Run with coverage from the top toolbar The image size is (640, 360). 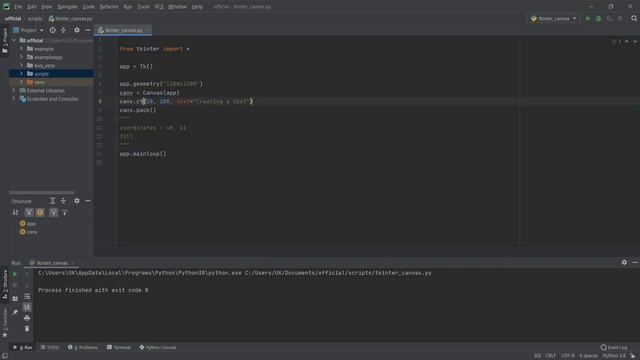[609, 19]
